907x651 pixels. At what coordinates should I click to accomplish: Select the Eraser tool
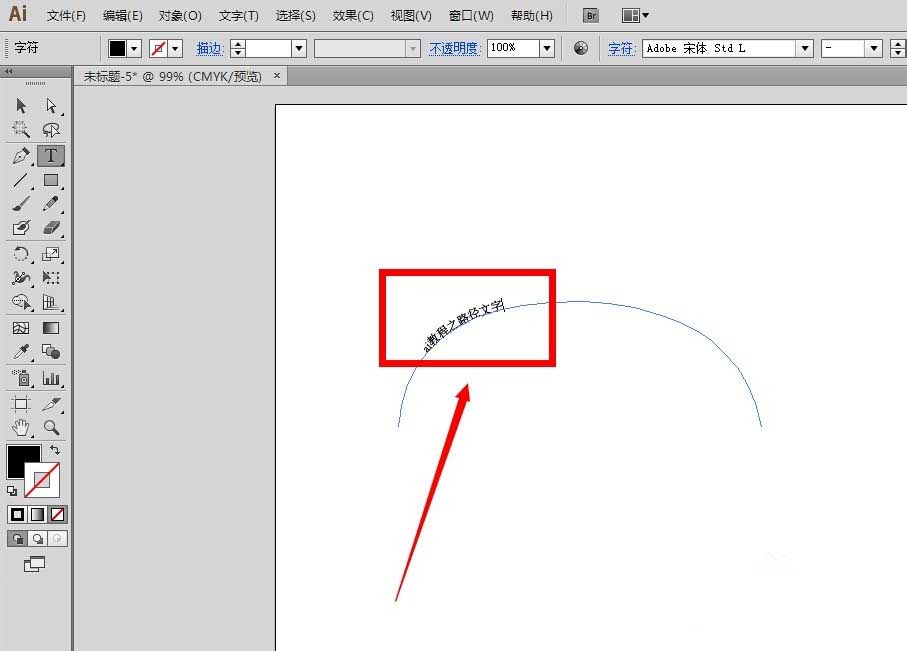[51, 227]
